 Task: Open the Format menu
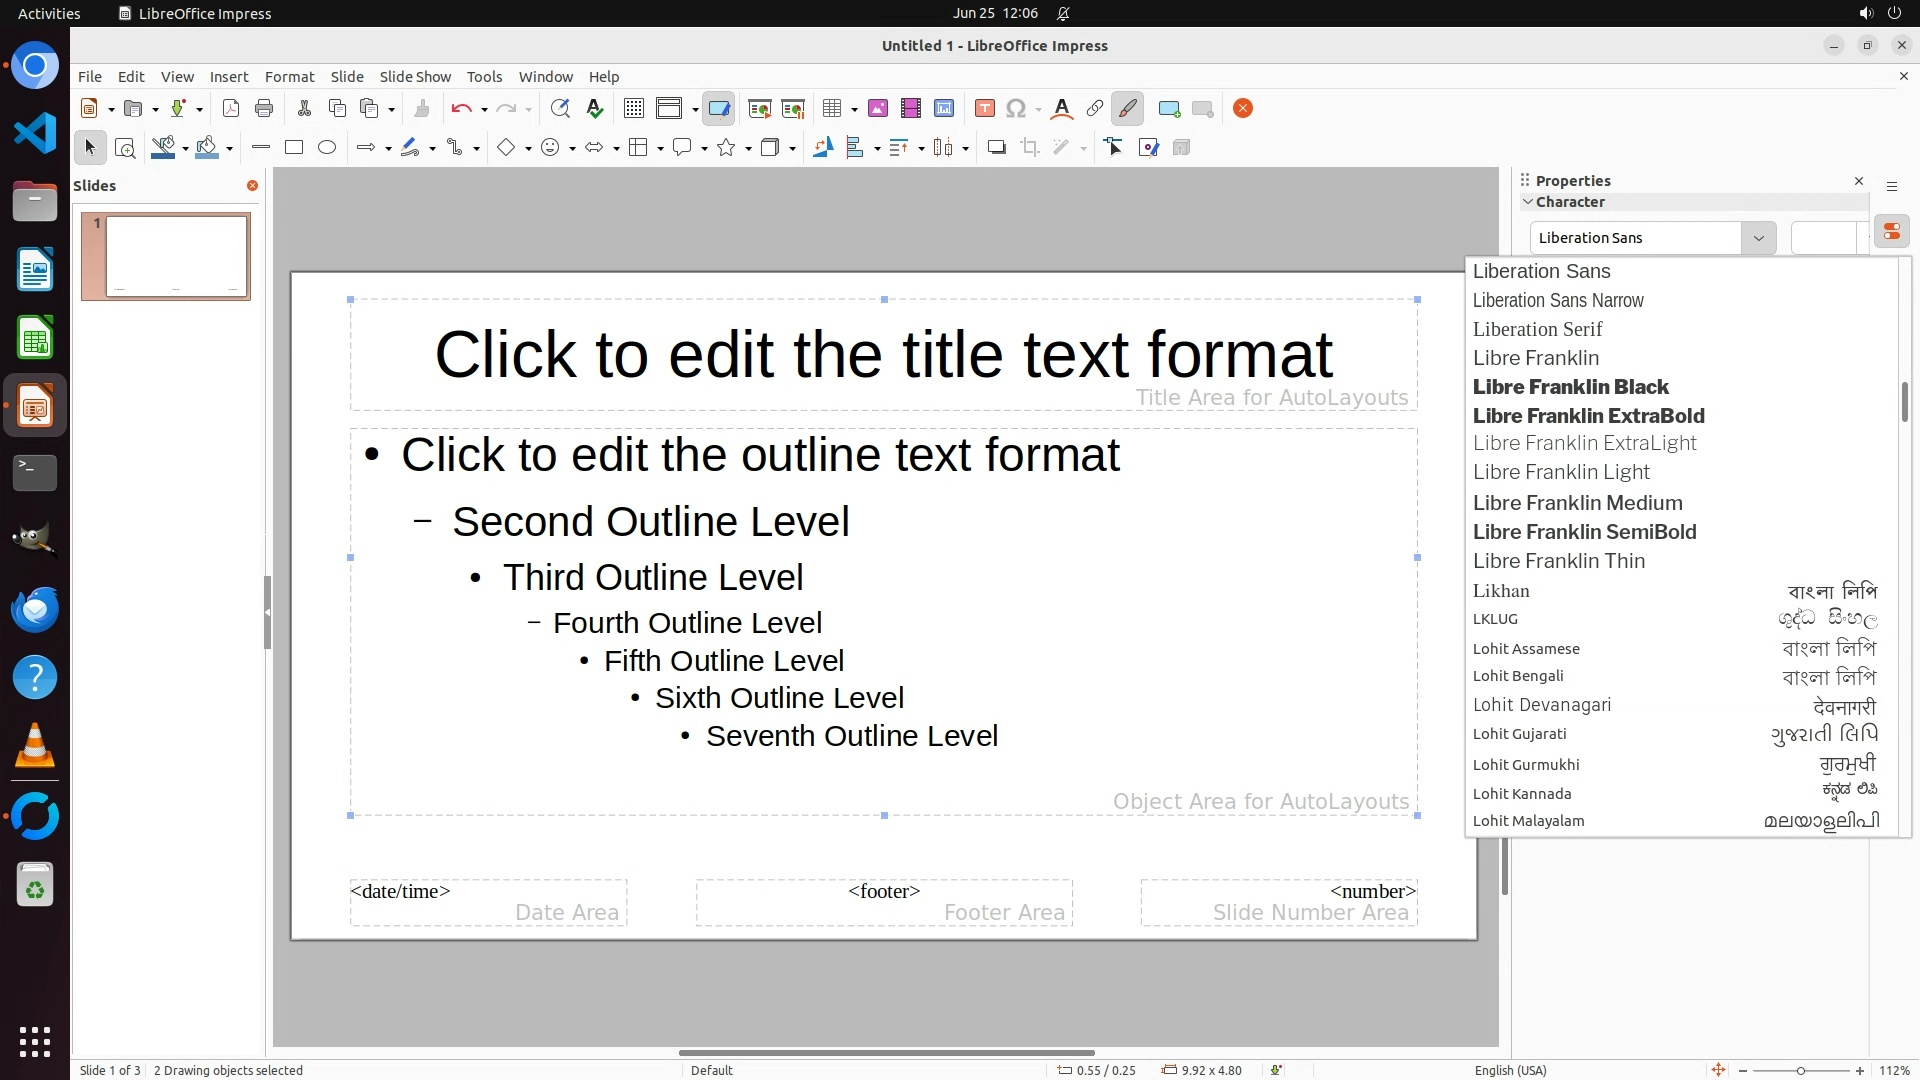click(x=289, y=77)
